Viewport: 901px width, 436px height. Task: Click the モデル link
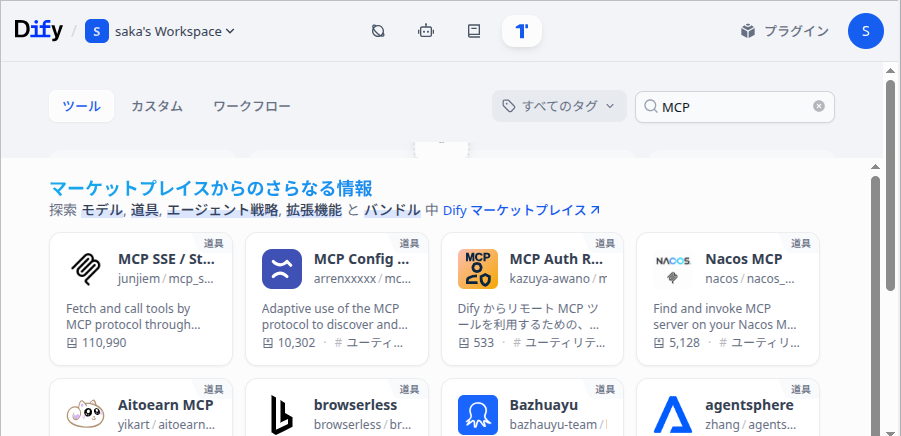point(103,210)
